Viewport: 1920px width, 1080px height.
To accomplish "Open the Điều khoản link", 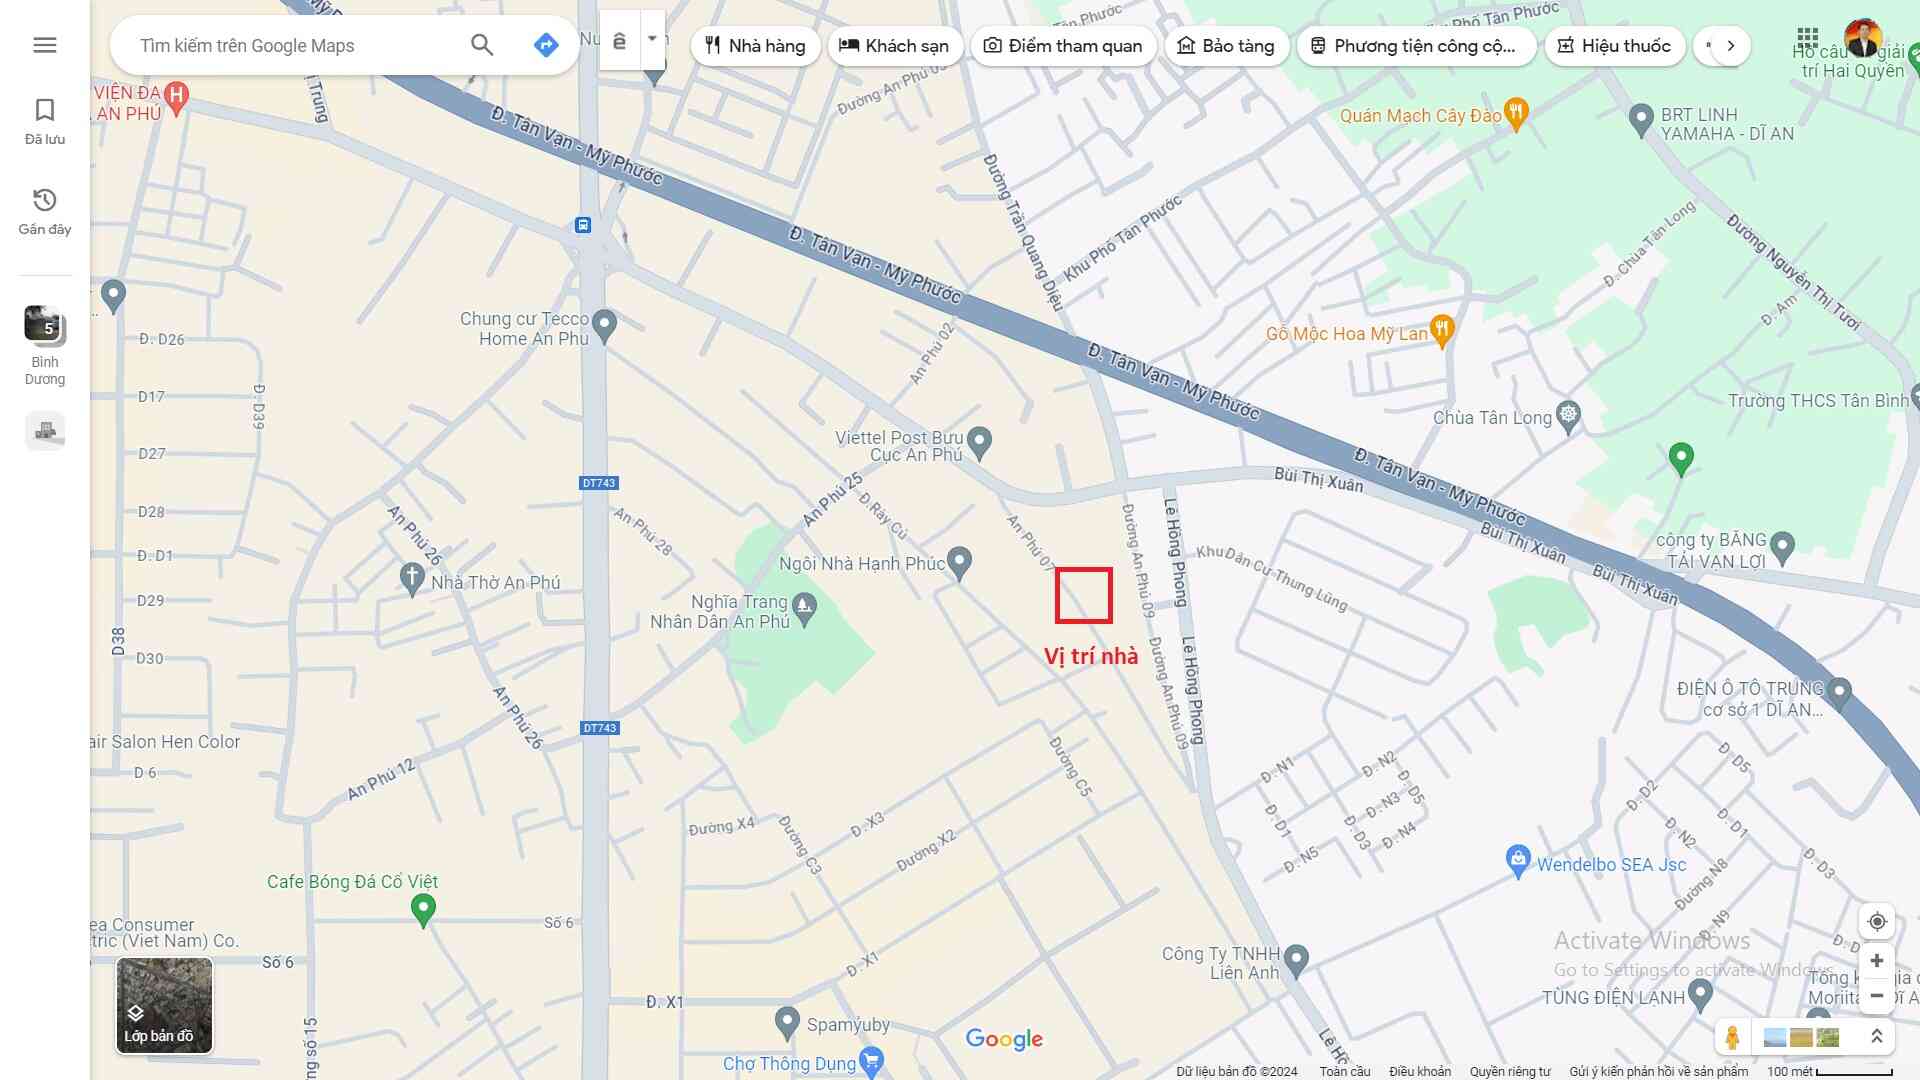I will click(1419, 1071).
